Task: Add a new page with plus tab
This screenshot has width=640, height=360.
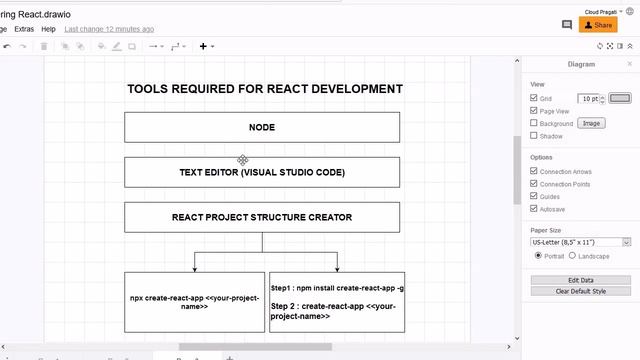Action: click(x=230, y=358)
